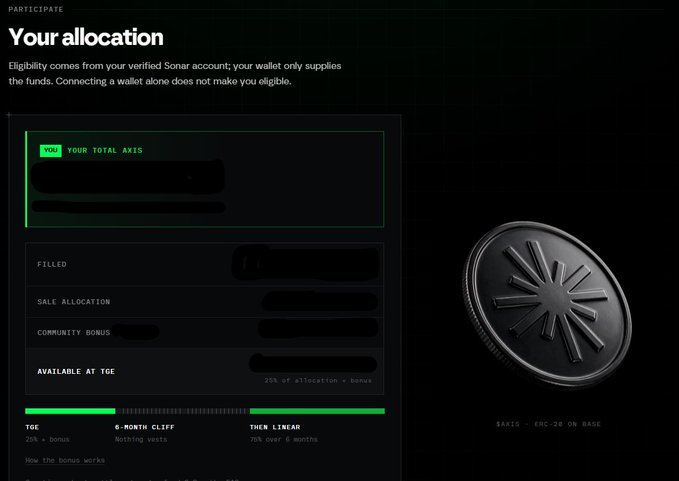
Task: Click the linear vesting green bar segment
Action: (317, 411)
